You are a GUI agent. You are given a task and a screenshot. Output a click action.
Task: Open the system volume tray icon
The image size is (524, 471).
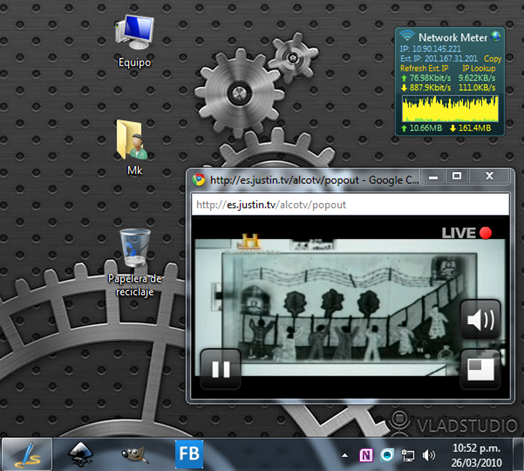click(x=428, y=455)
